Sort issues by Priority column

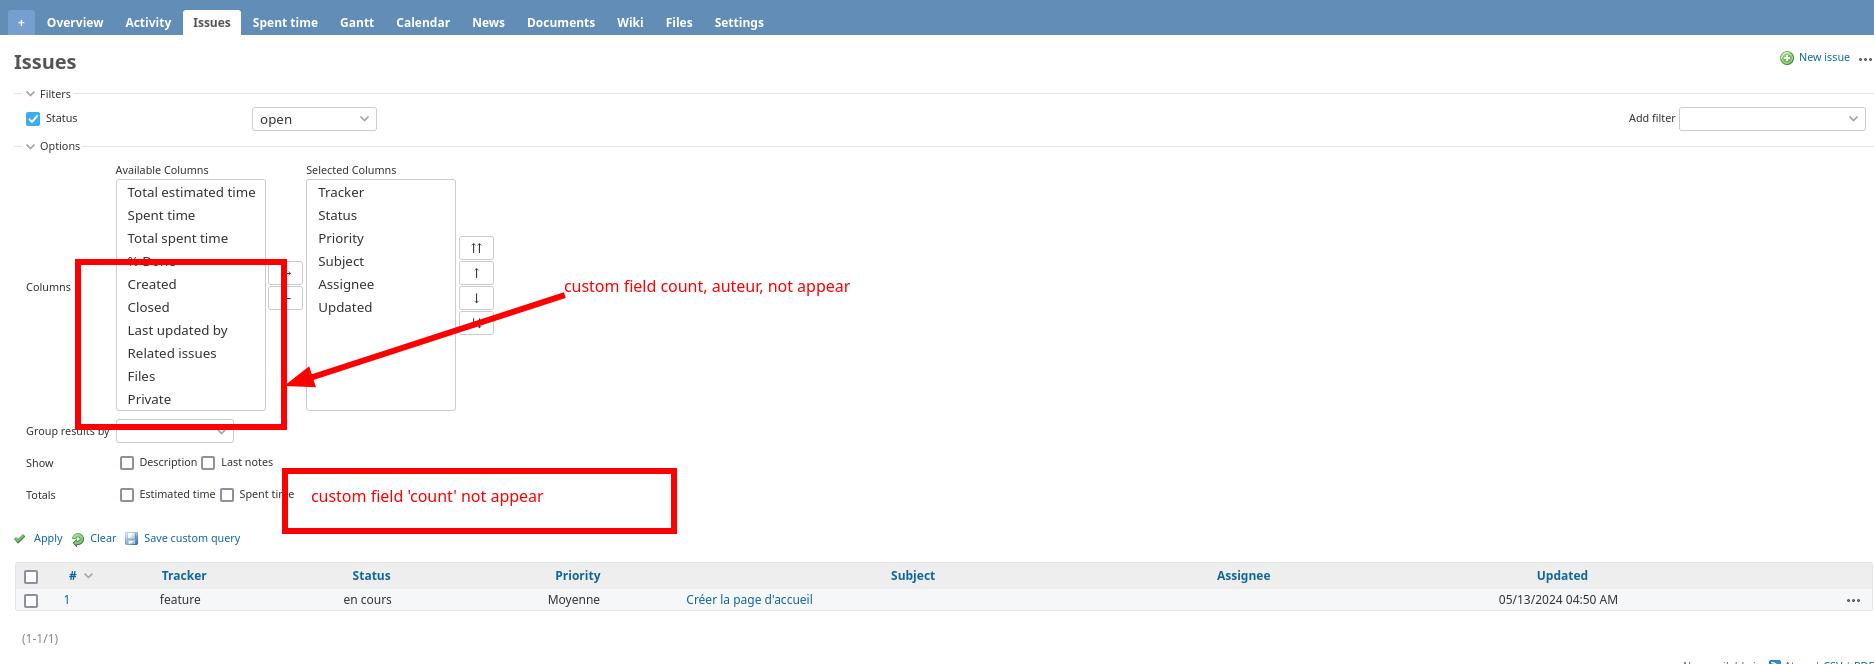click(x=578, y=576)
